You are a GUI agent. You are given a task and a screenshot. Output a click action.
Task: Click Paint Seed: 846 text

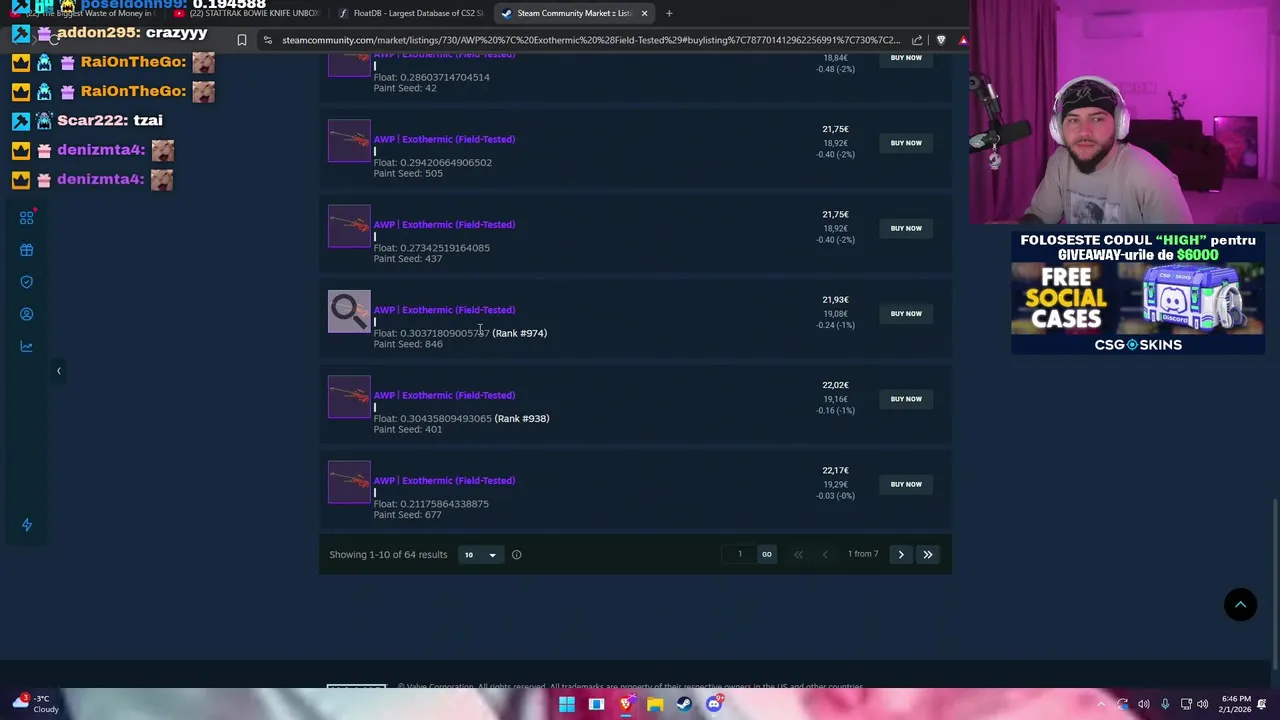408,344
